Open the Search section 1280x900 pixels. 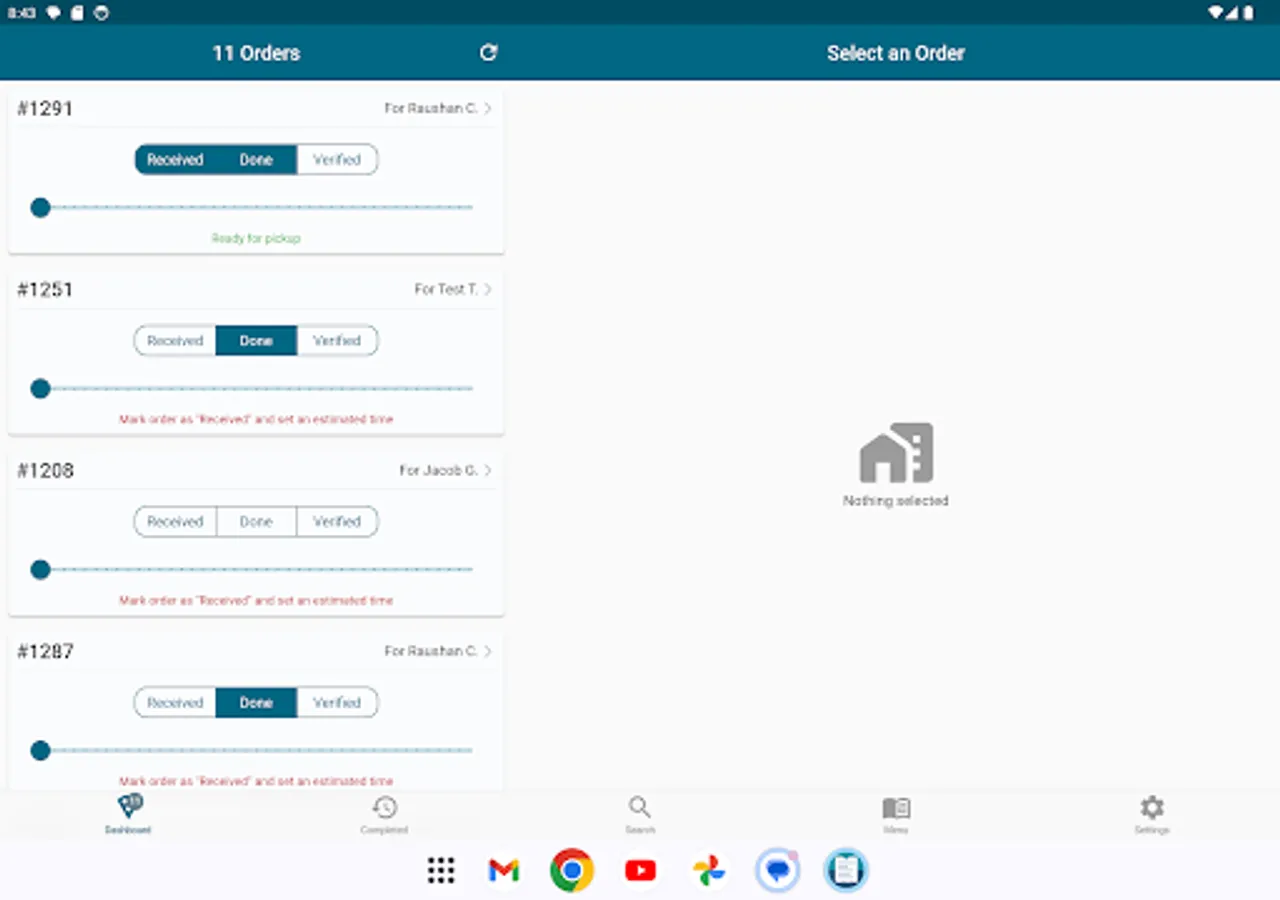click(640, 813)
